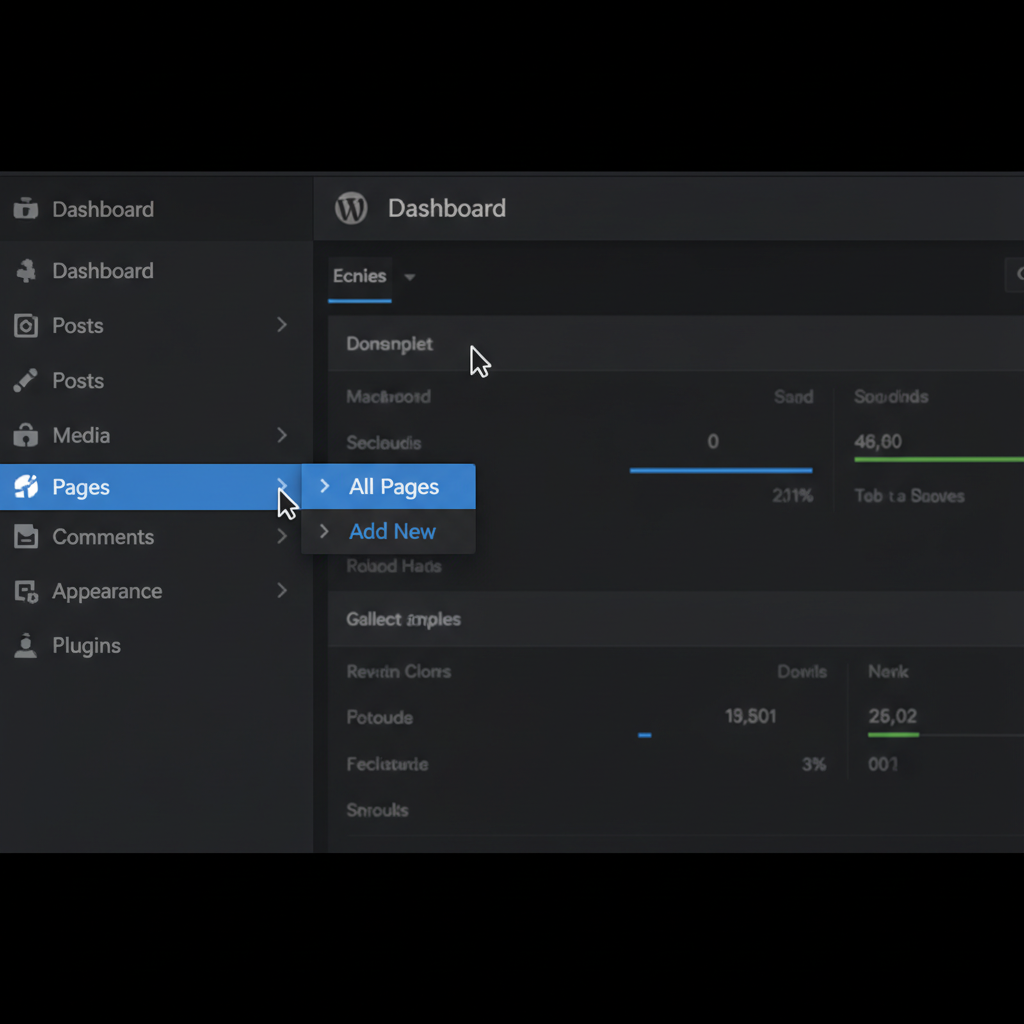Expand the Media submenu chevron
The width and height of the screenshot is (1024, 1024).
click(282, 435)
